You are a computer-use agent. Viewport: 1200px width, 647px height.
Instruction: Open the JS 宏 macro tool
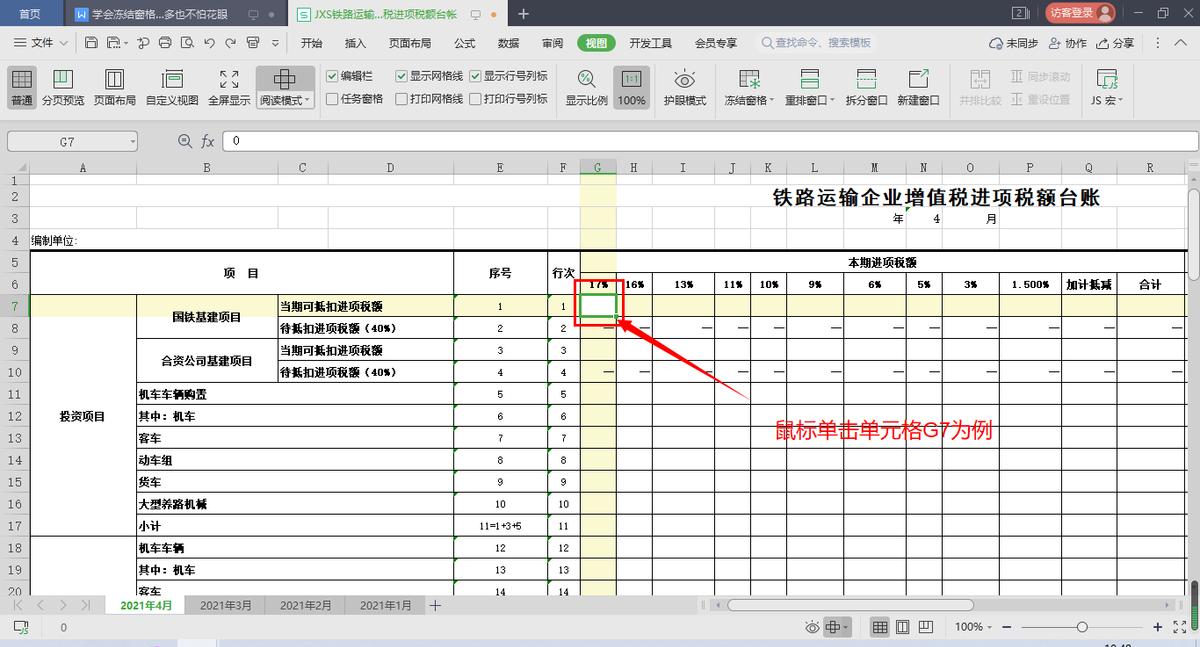click(1104, 85)
